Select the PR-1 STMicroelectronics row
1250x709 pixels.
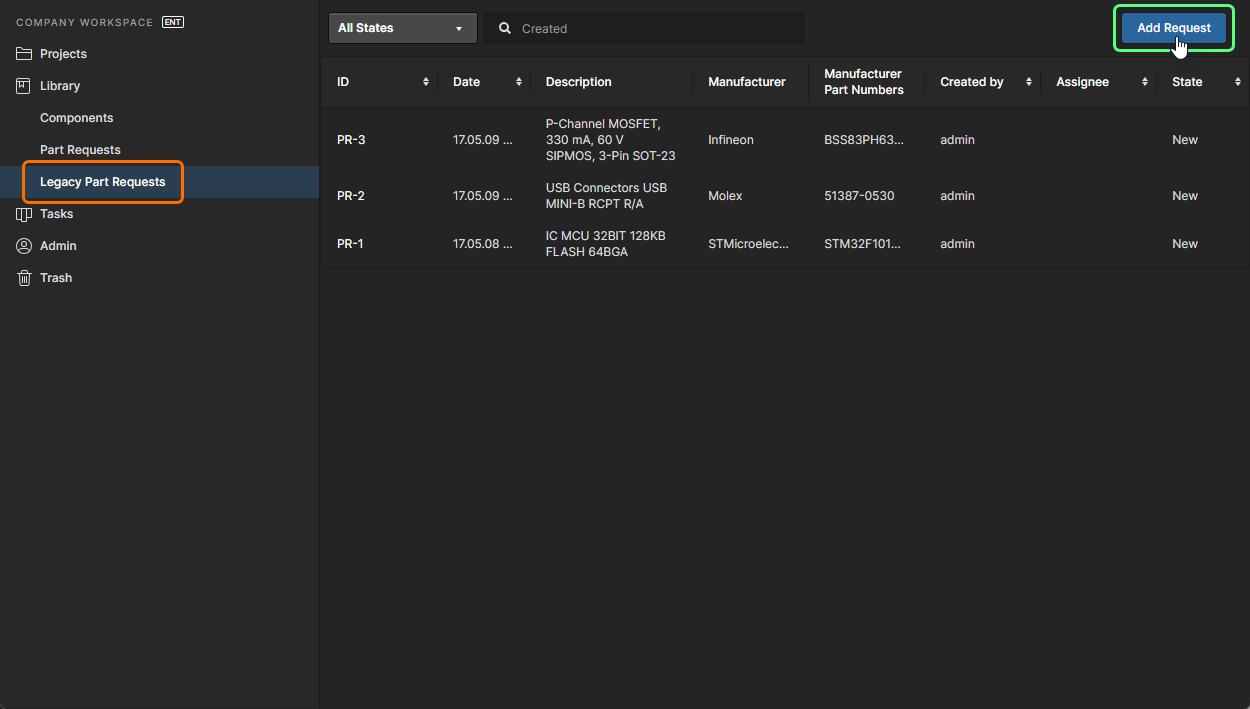pyautogui.click(x=748, y=244)
